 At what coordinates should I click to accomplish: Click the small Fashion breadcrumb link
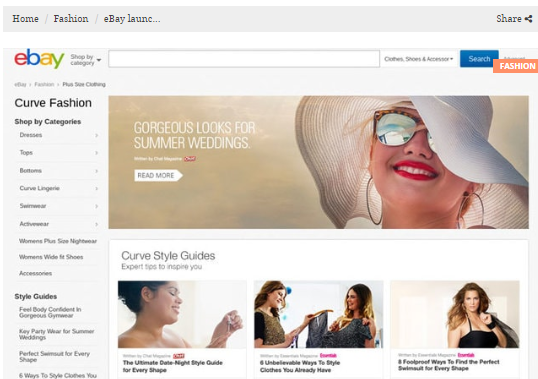44,84
